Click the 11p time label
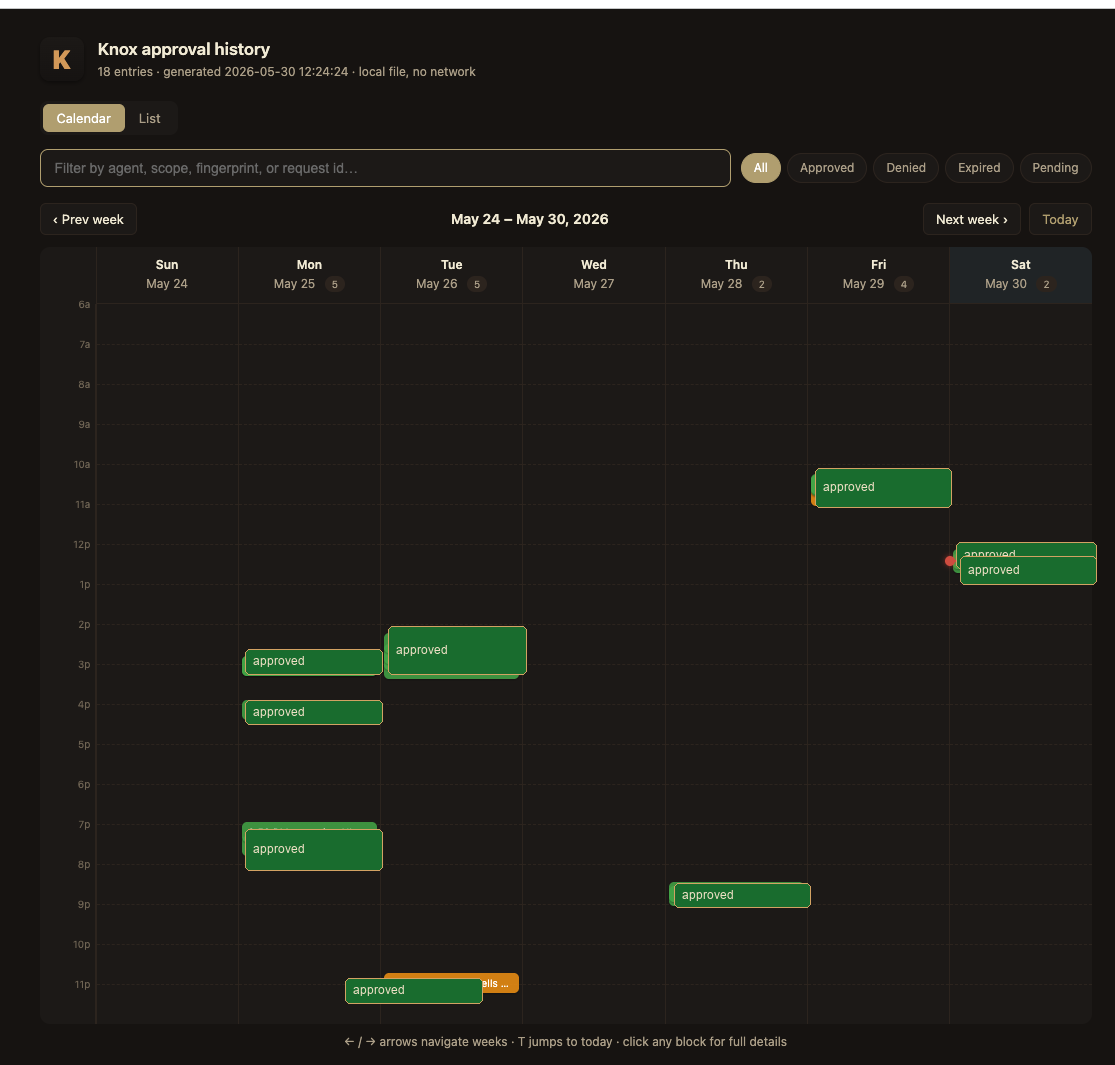Viewport: 1115px width, 1065px height. (82, 985)
